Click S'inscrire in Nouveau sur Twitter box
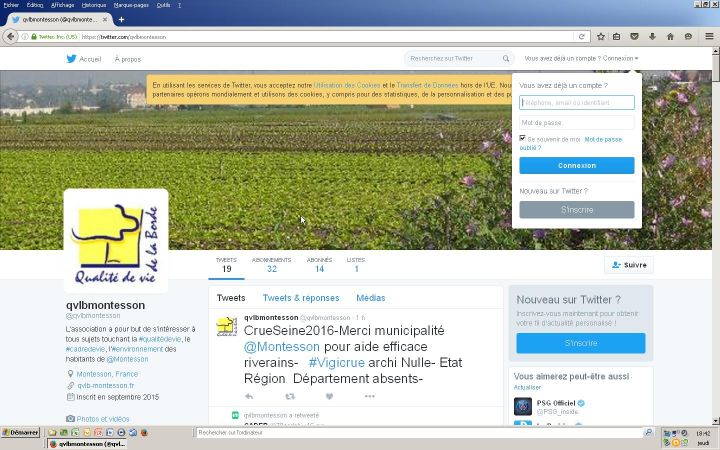 [x=580, y=343]
